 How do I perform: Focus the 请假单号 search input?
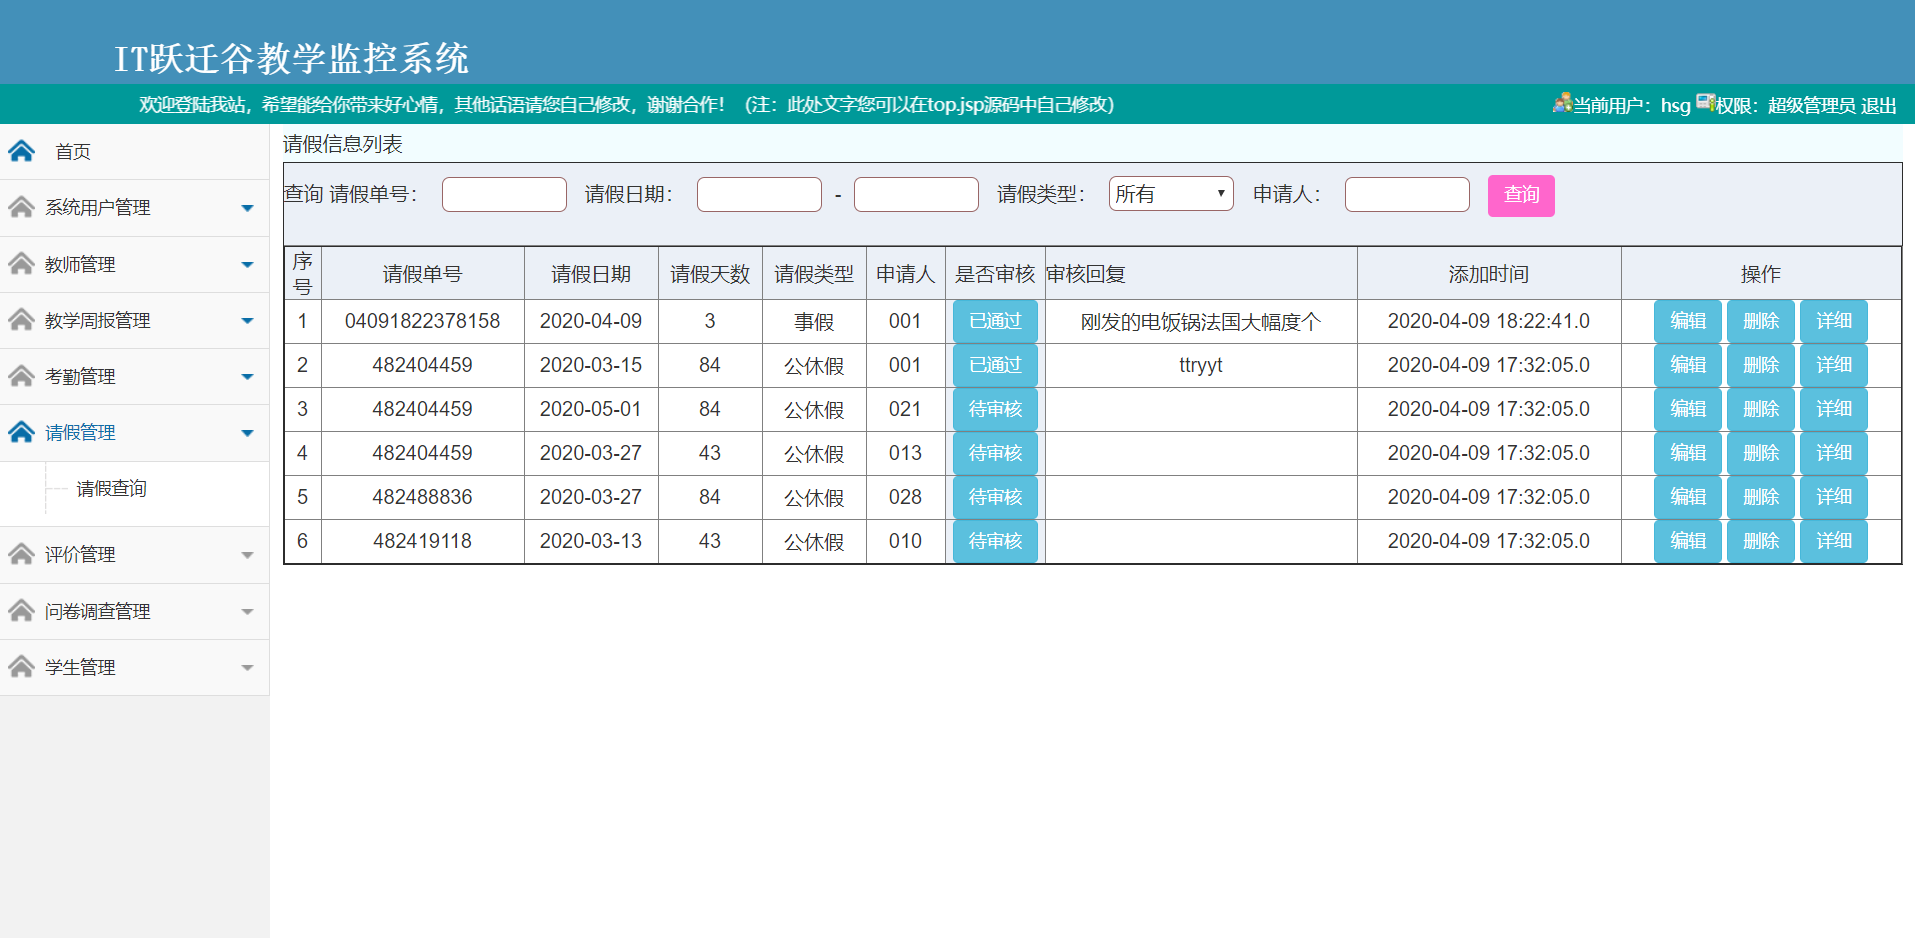point(504,194)
